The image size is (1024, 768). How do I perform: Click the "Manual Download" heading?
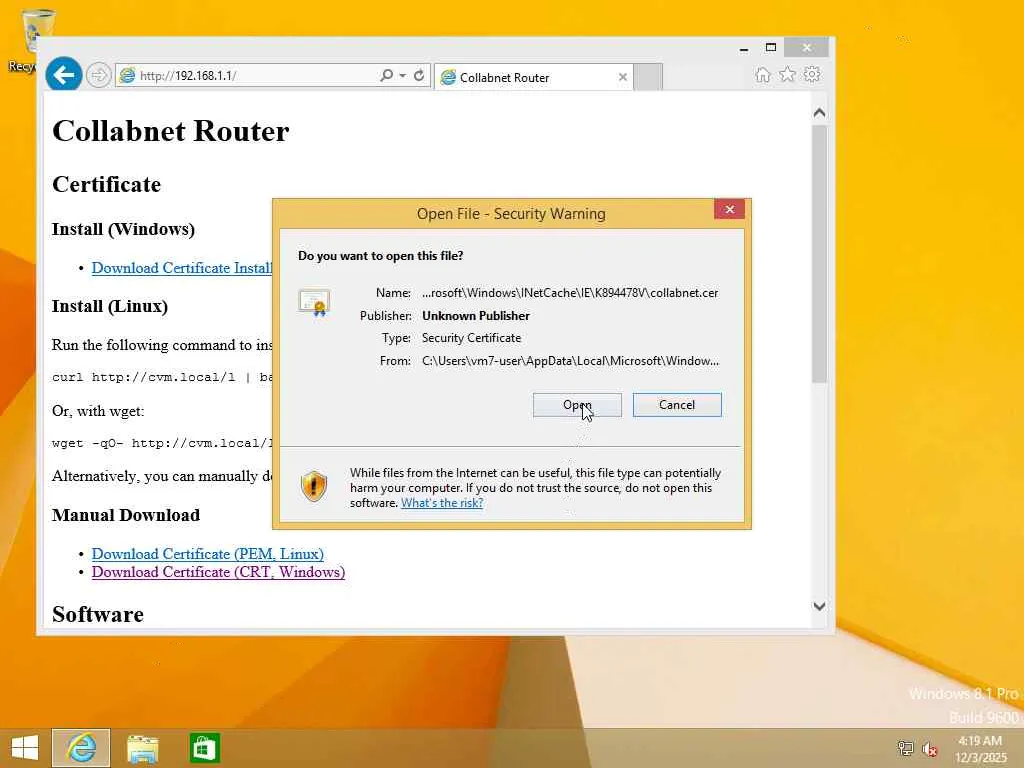126,515
